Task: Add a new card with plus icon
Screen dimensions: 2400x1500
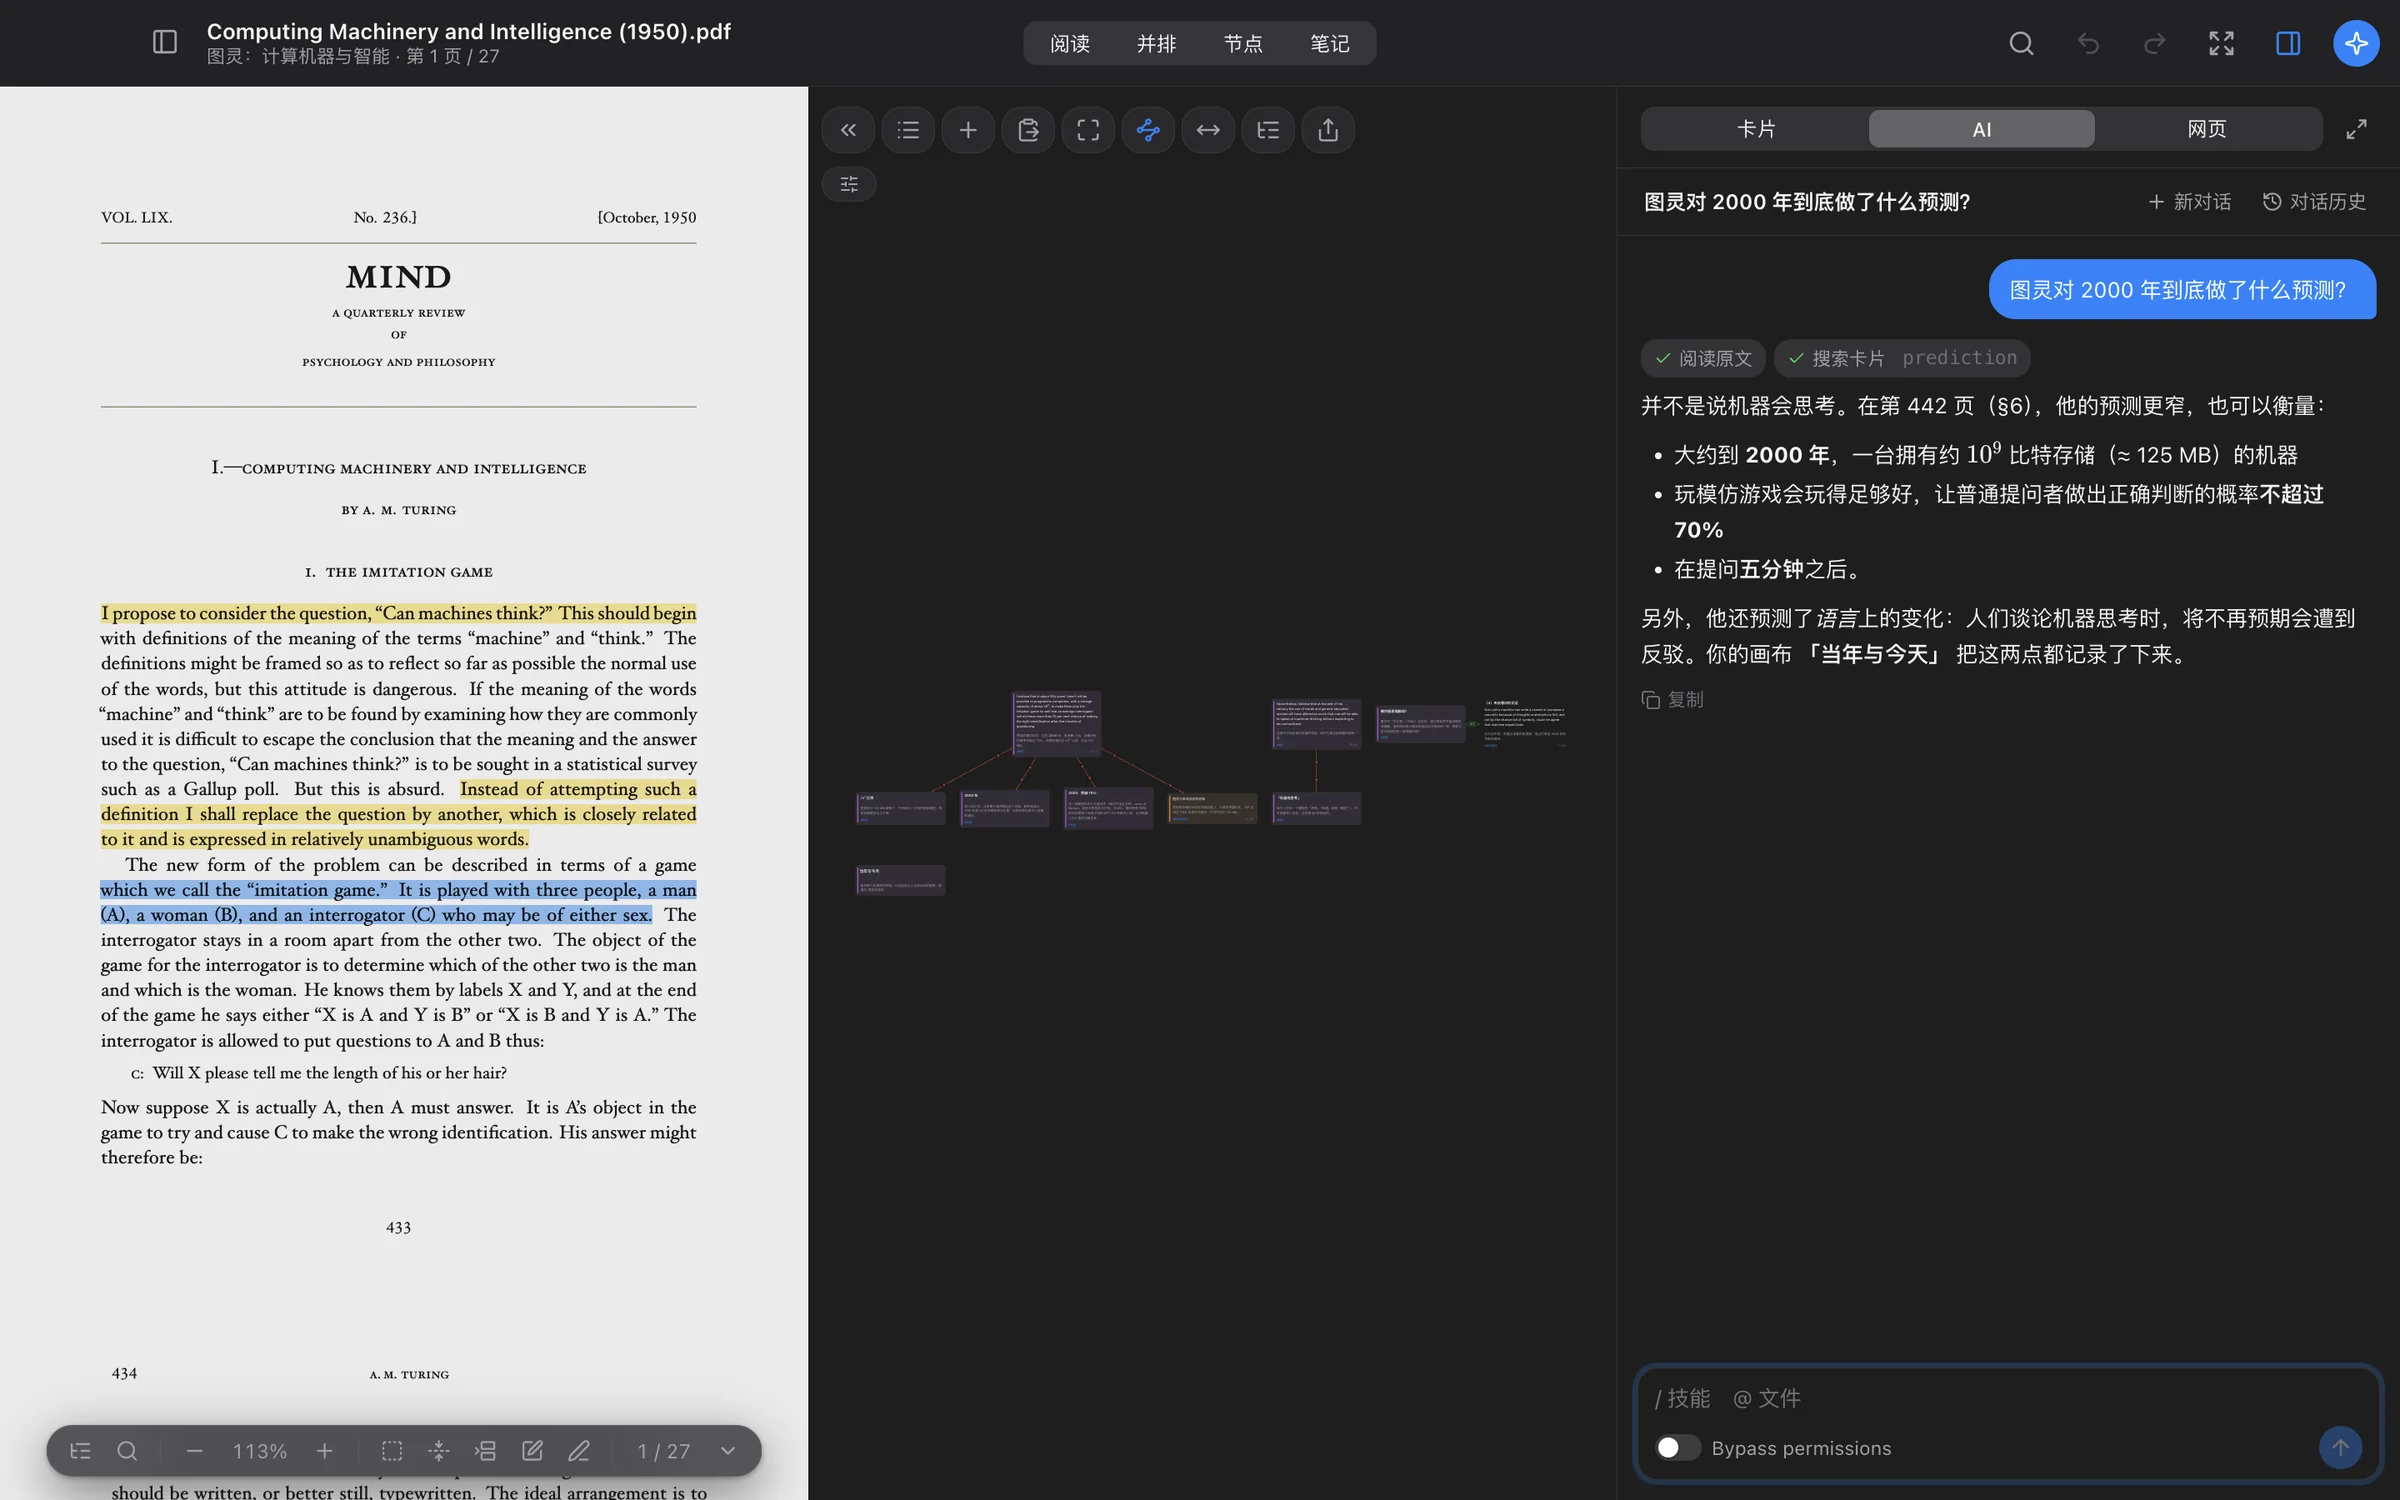Action: click(x=968, y=130)
